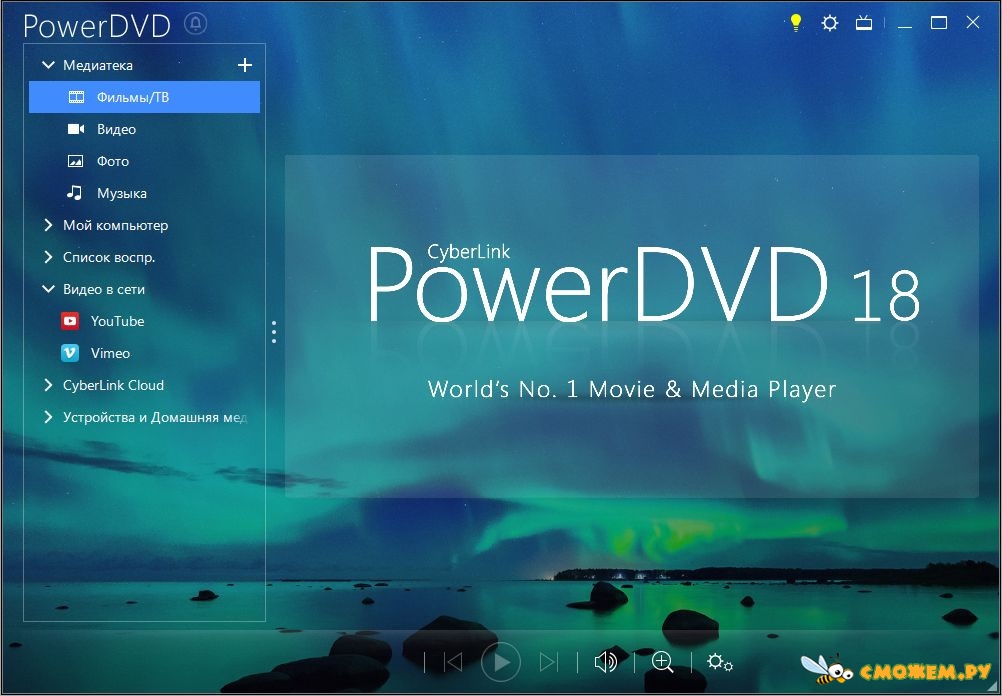Click the blue Vimeo icon

point(70,353)
